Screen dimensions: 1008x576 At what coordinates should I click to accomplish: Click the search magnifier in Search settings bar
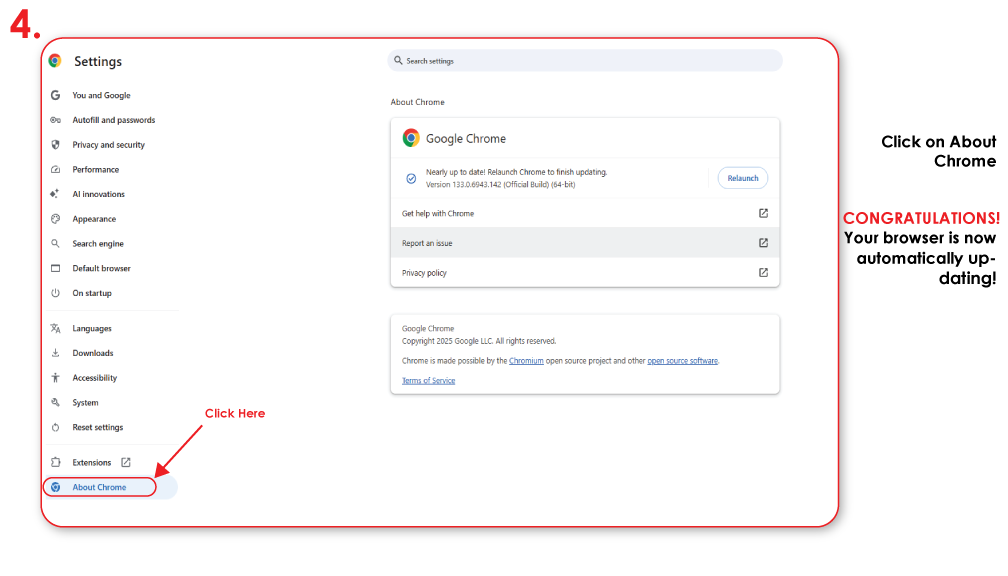pos(398,60)
